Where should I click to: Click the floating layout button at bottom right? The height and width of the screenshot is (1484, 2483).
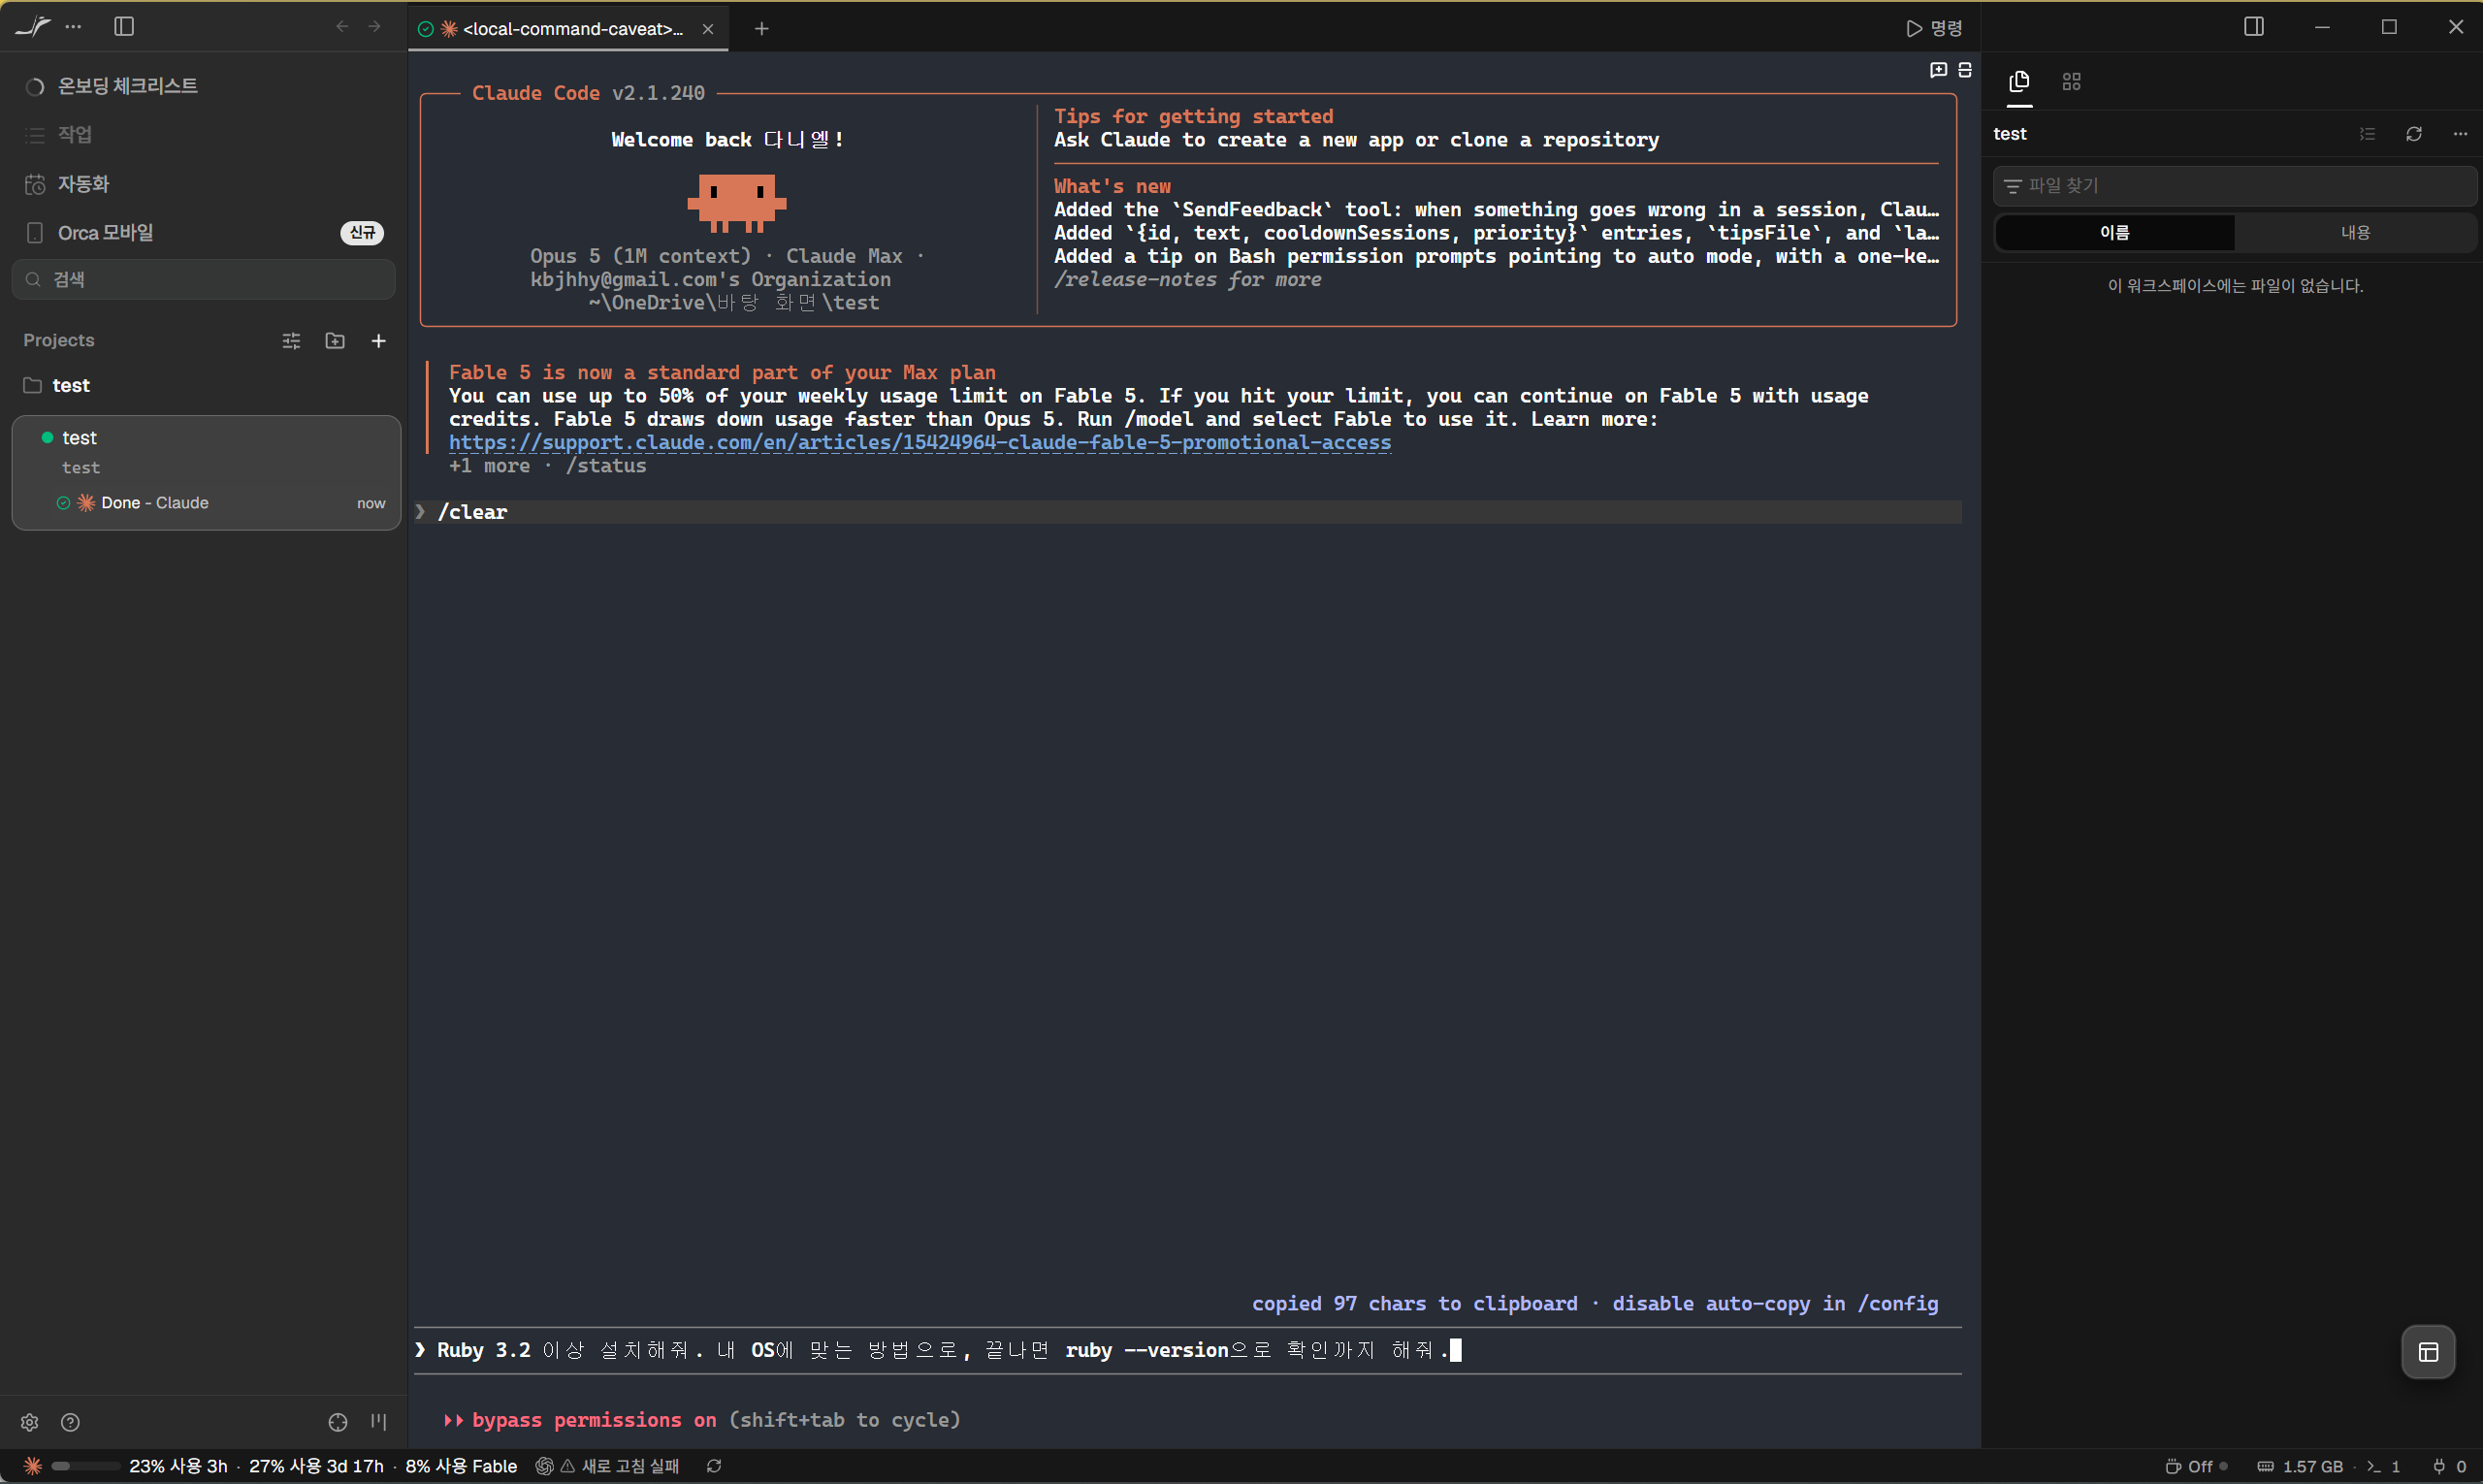tap(2428, 1352)
